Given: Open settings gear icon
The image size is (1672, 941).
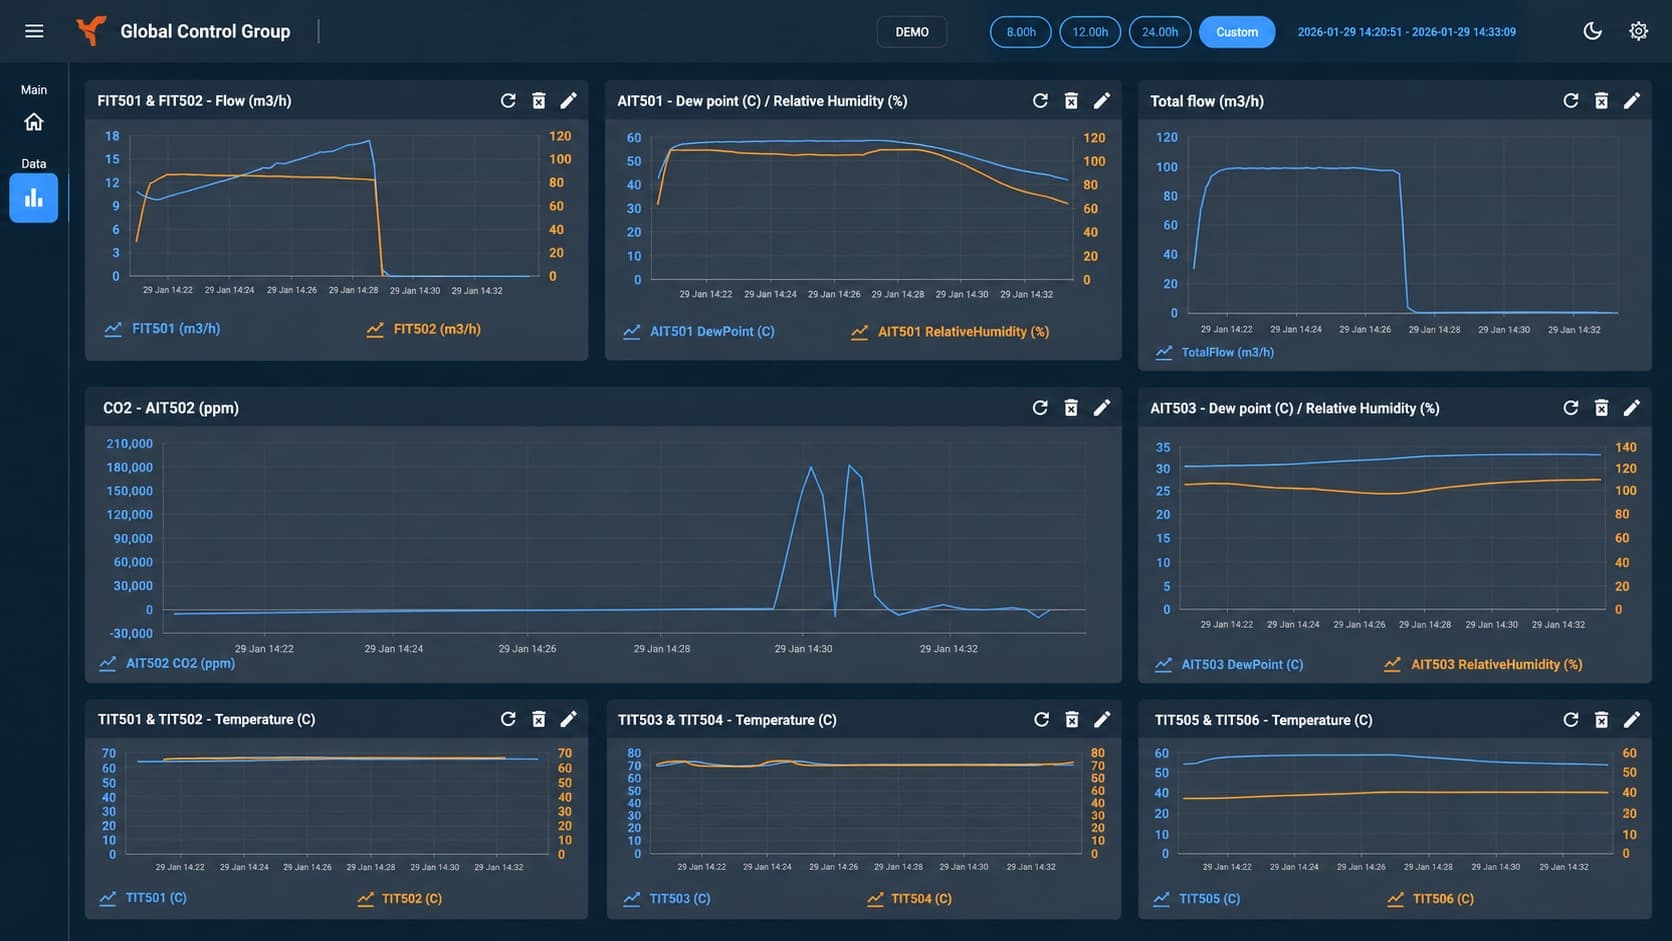Looking at the screenshot, I should click(1638, 31).
